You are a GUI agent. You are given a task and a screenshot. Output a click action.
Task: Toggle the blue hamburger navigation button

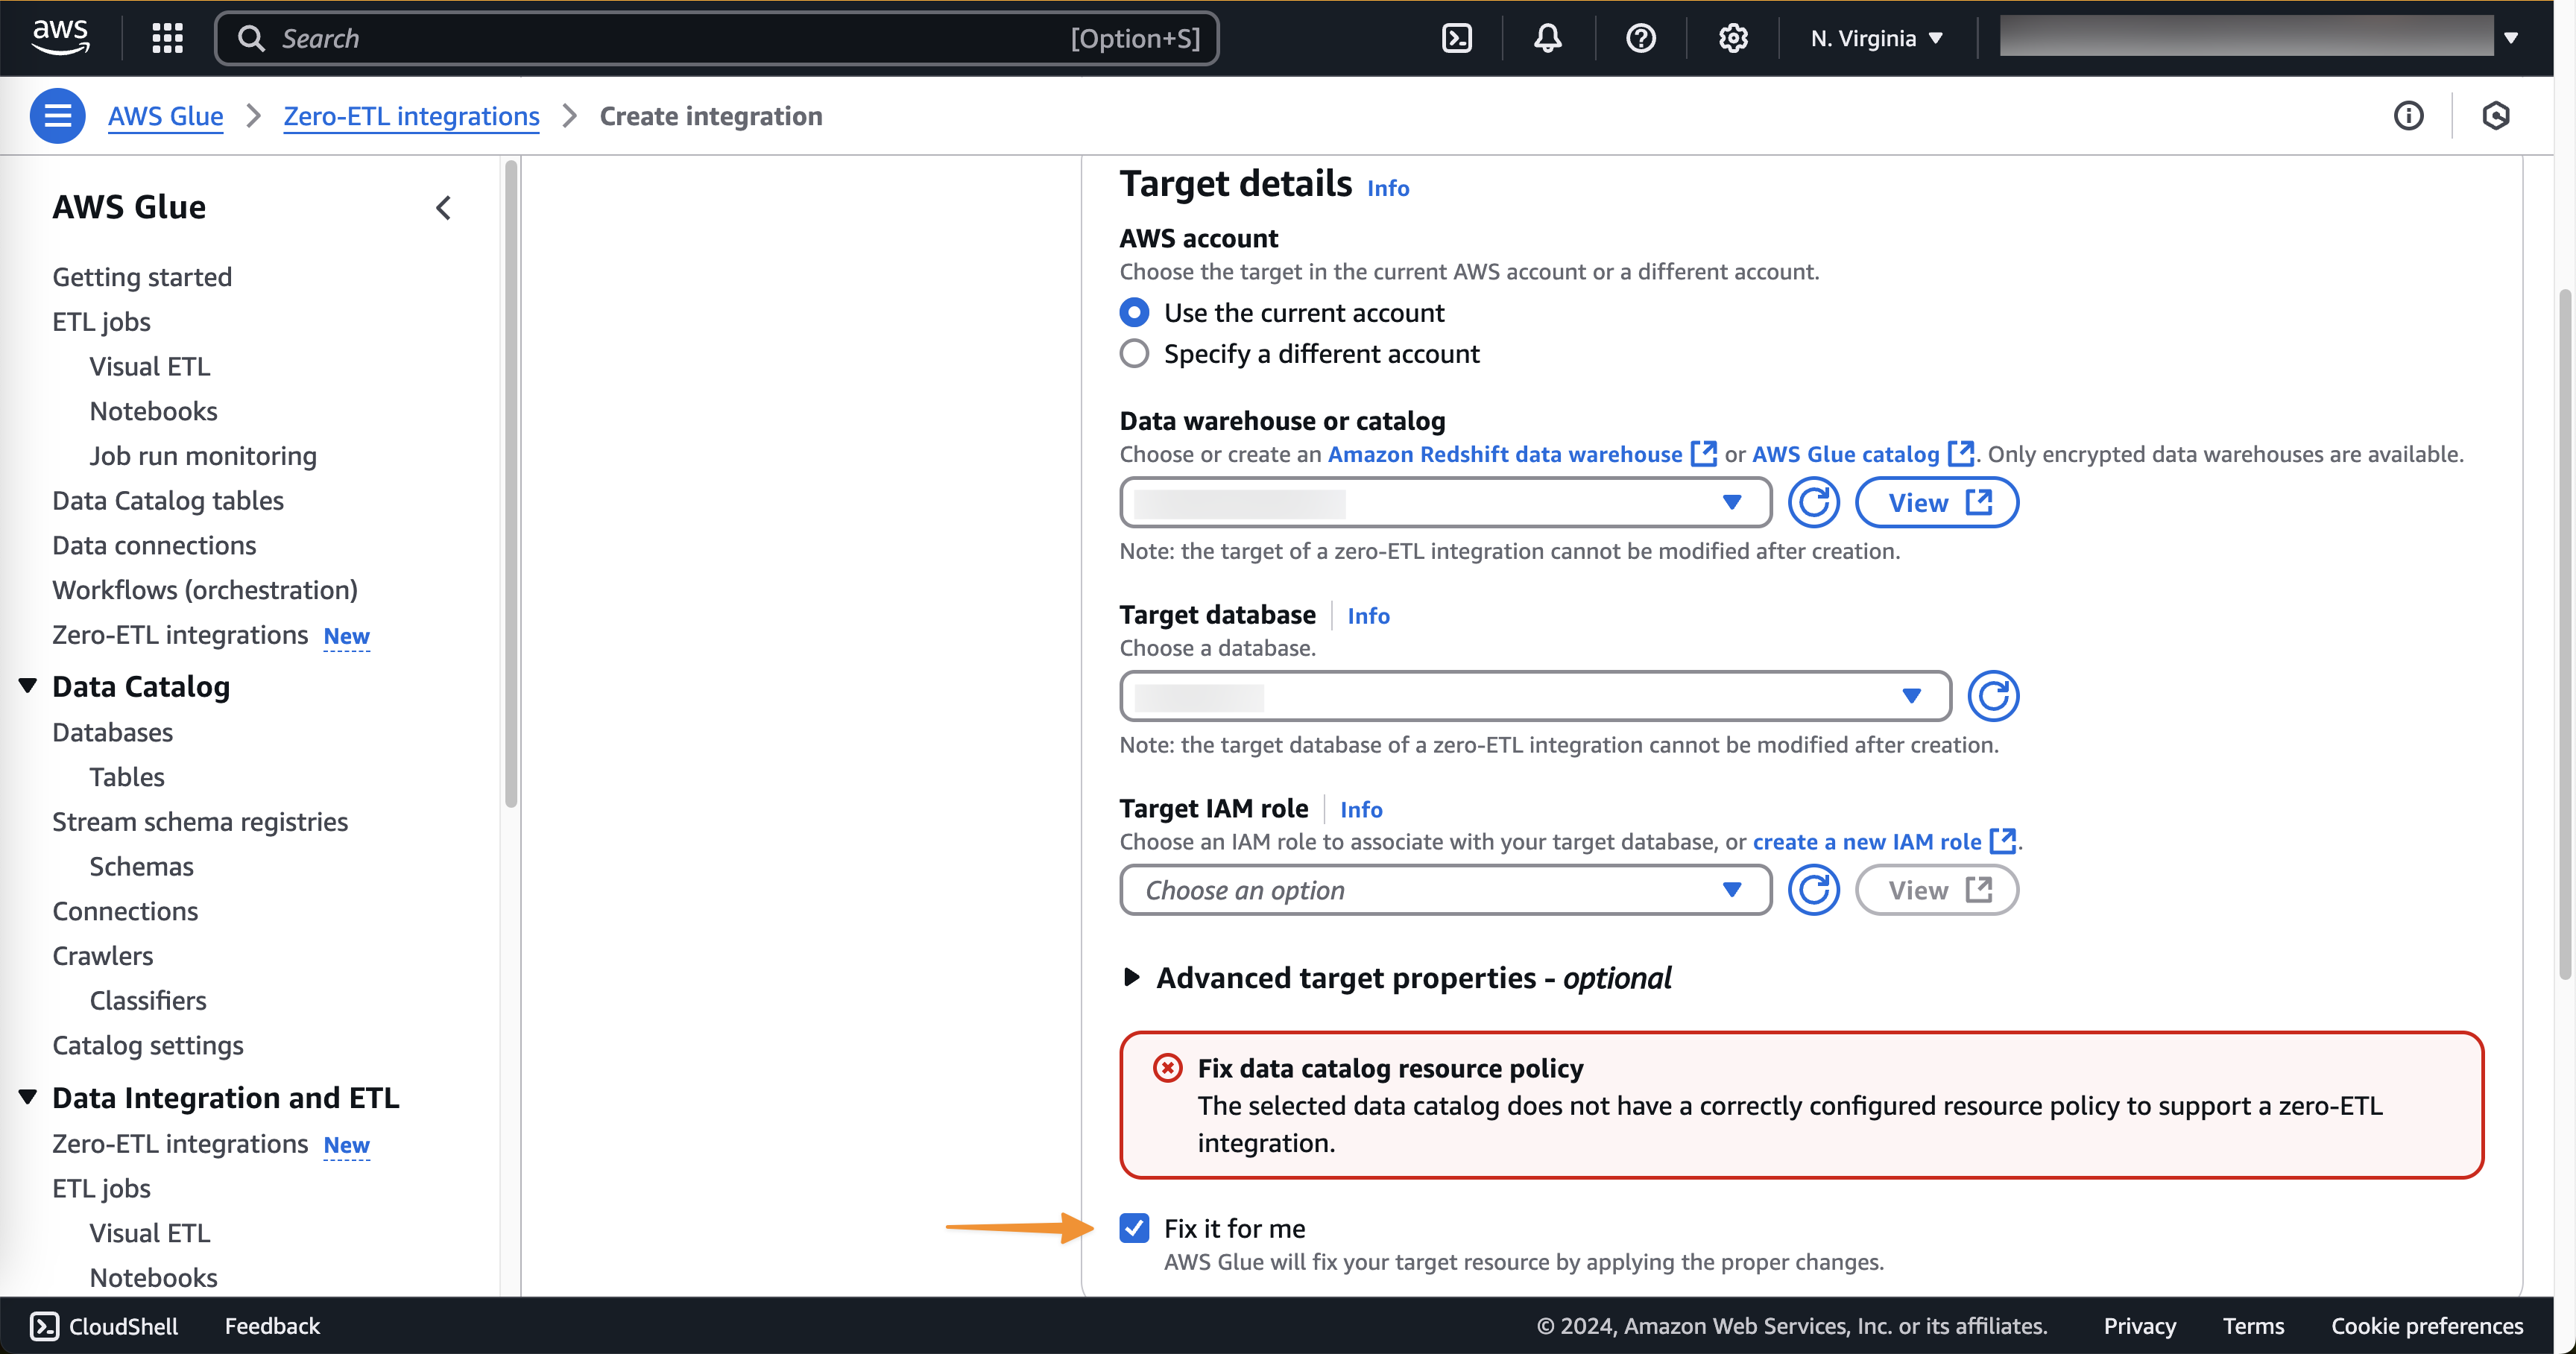pyautogui.click(x=57, y=116)
